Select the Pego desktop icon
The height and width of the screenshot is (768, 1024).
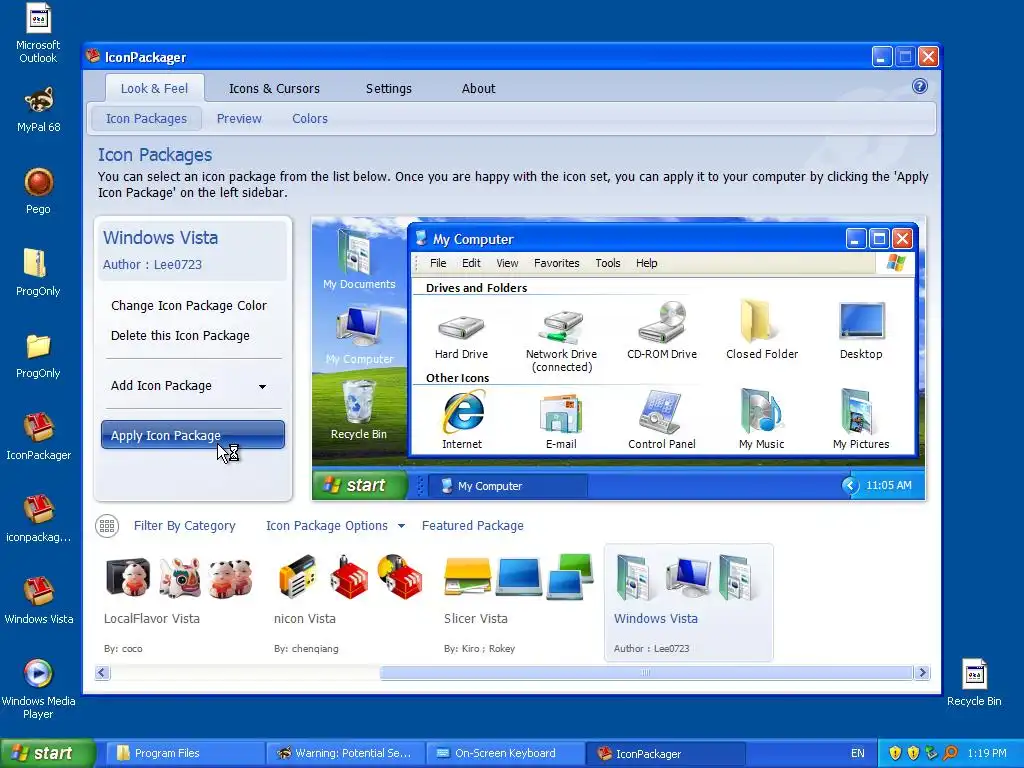click(38, 191)
